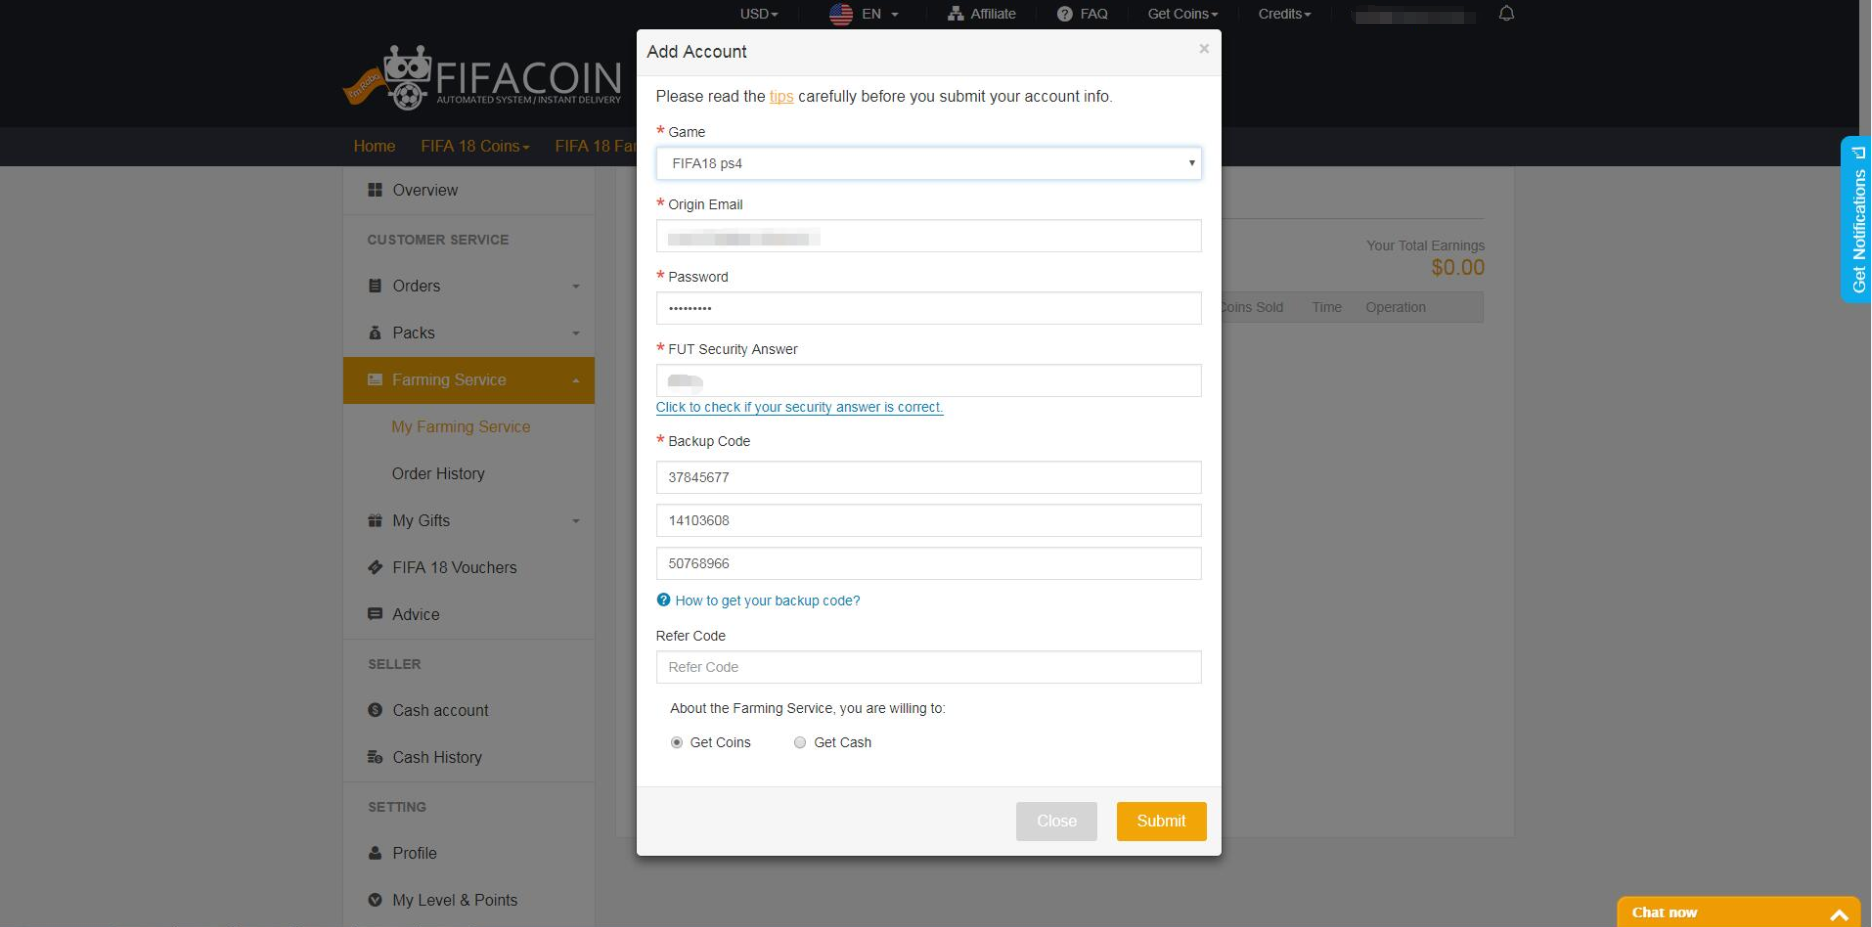This screenshot has height=927, width=1872.
Task: Open the Credits dropdown
Action: [1284, 14]
